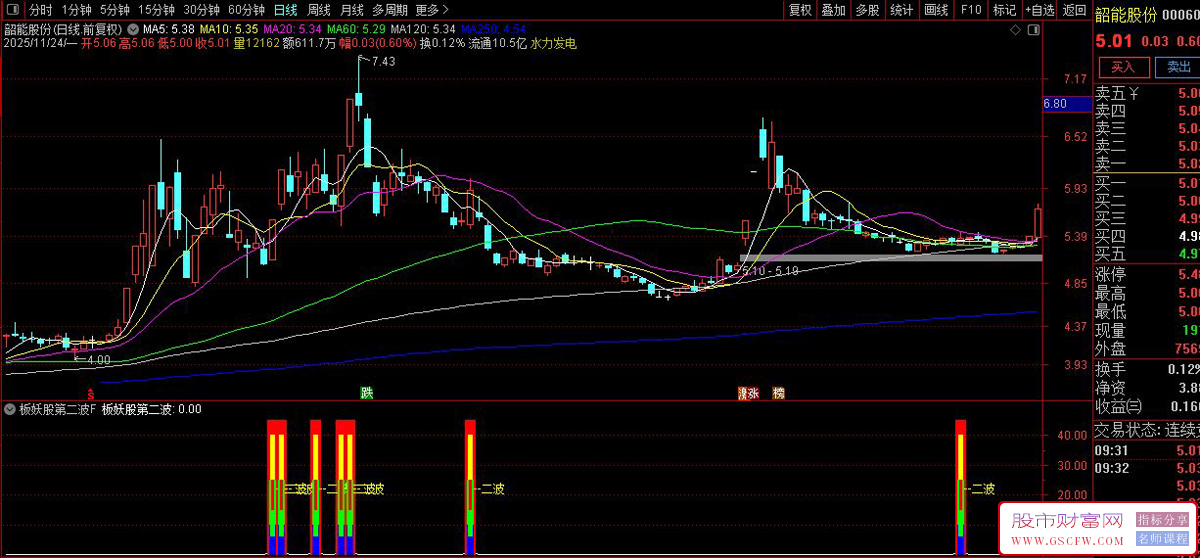
Task: Click the 返回 back button
Action: (1074, 10)
